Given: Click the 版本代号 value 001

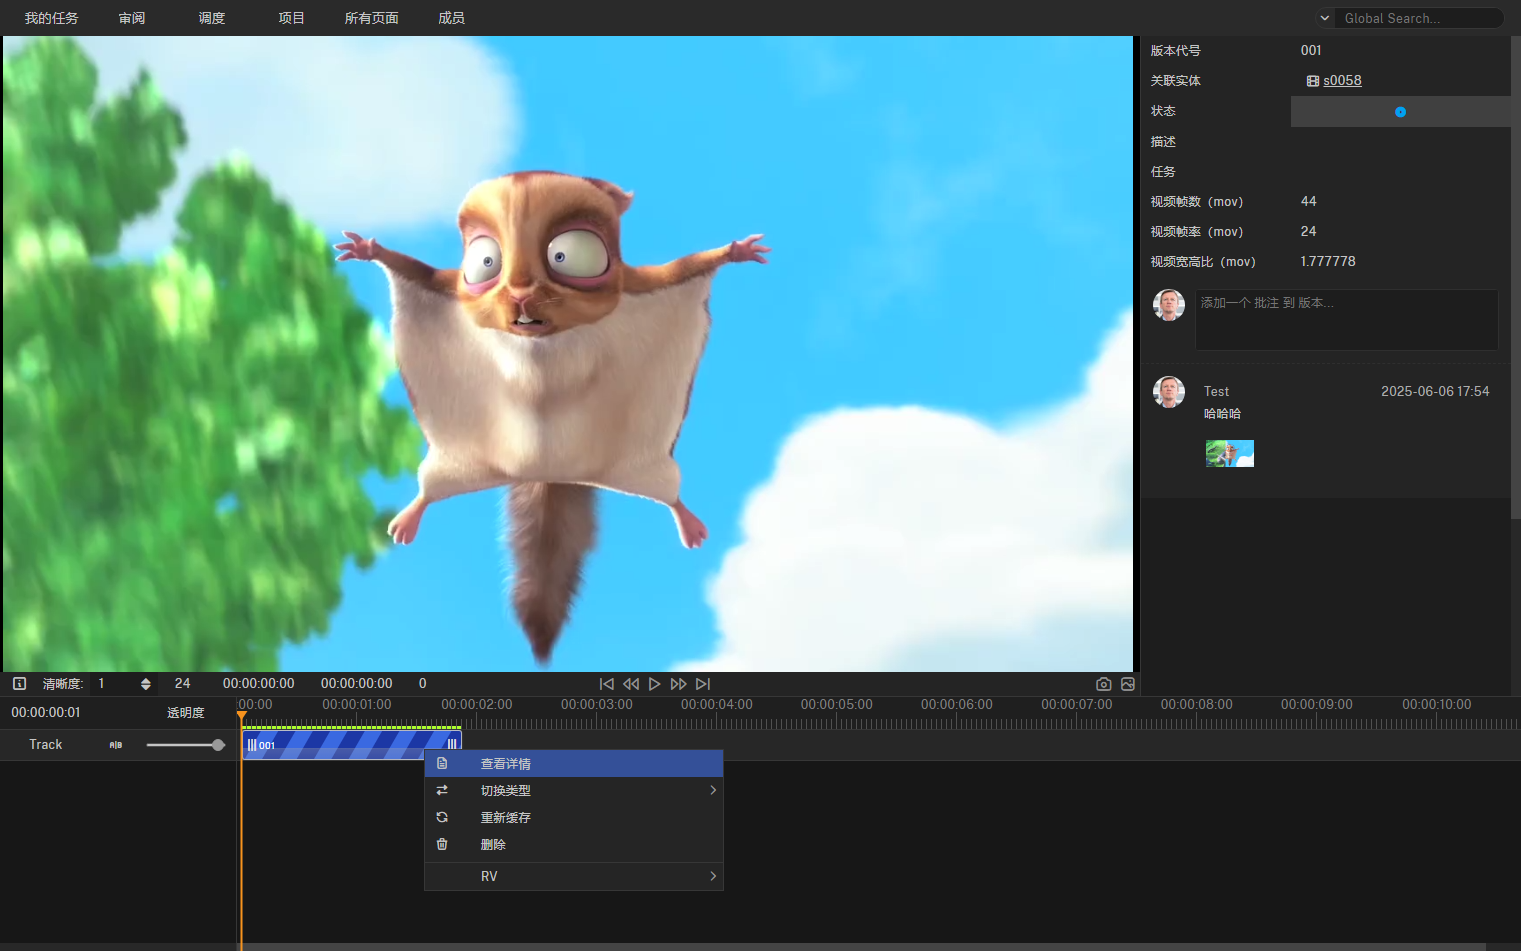Looking at the screenshot, I should (1311, 51).
